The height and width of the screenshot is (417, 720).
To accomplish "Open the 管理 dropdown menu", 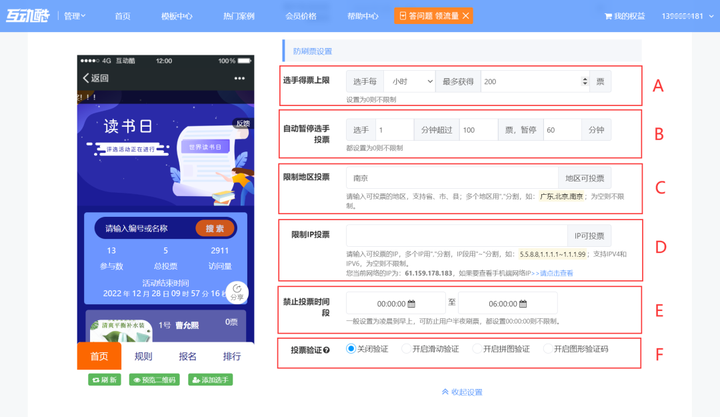I will (74, 16).
